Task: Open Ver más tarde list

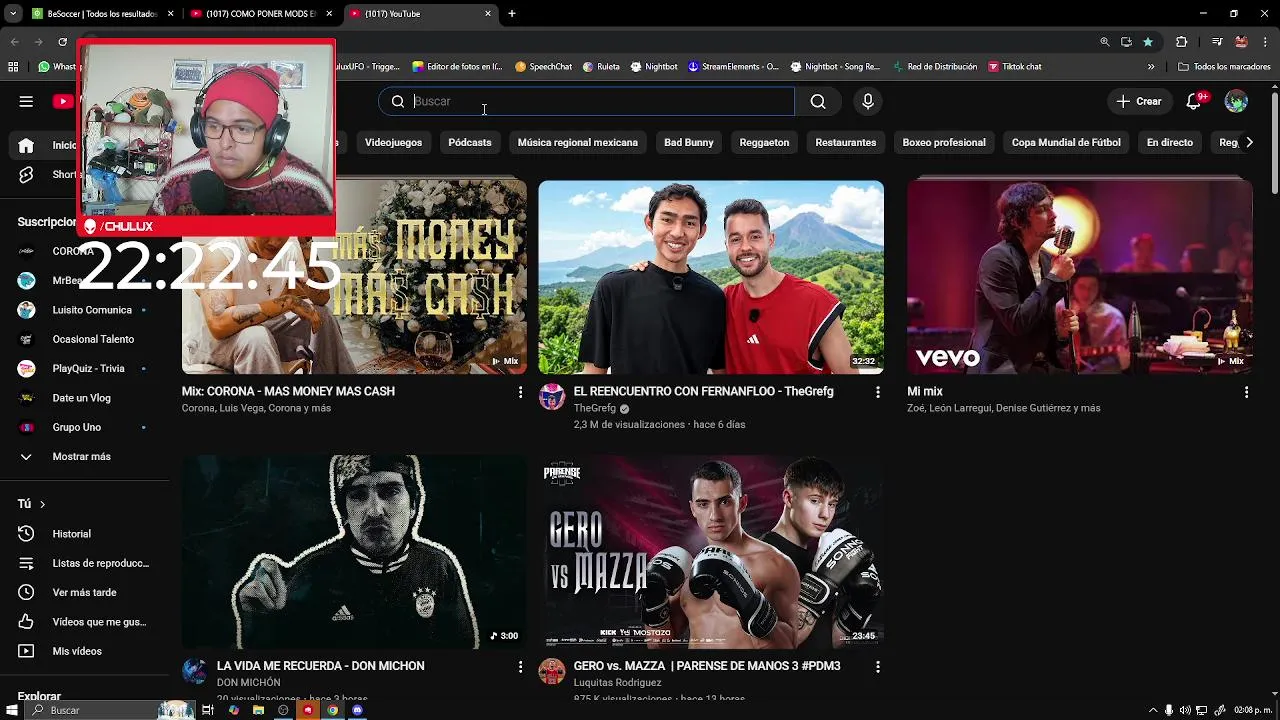Action: pos(85,593)
